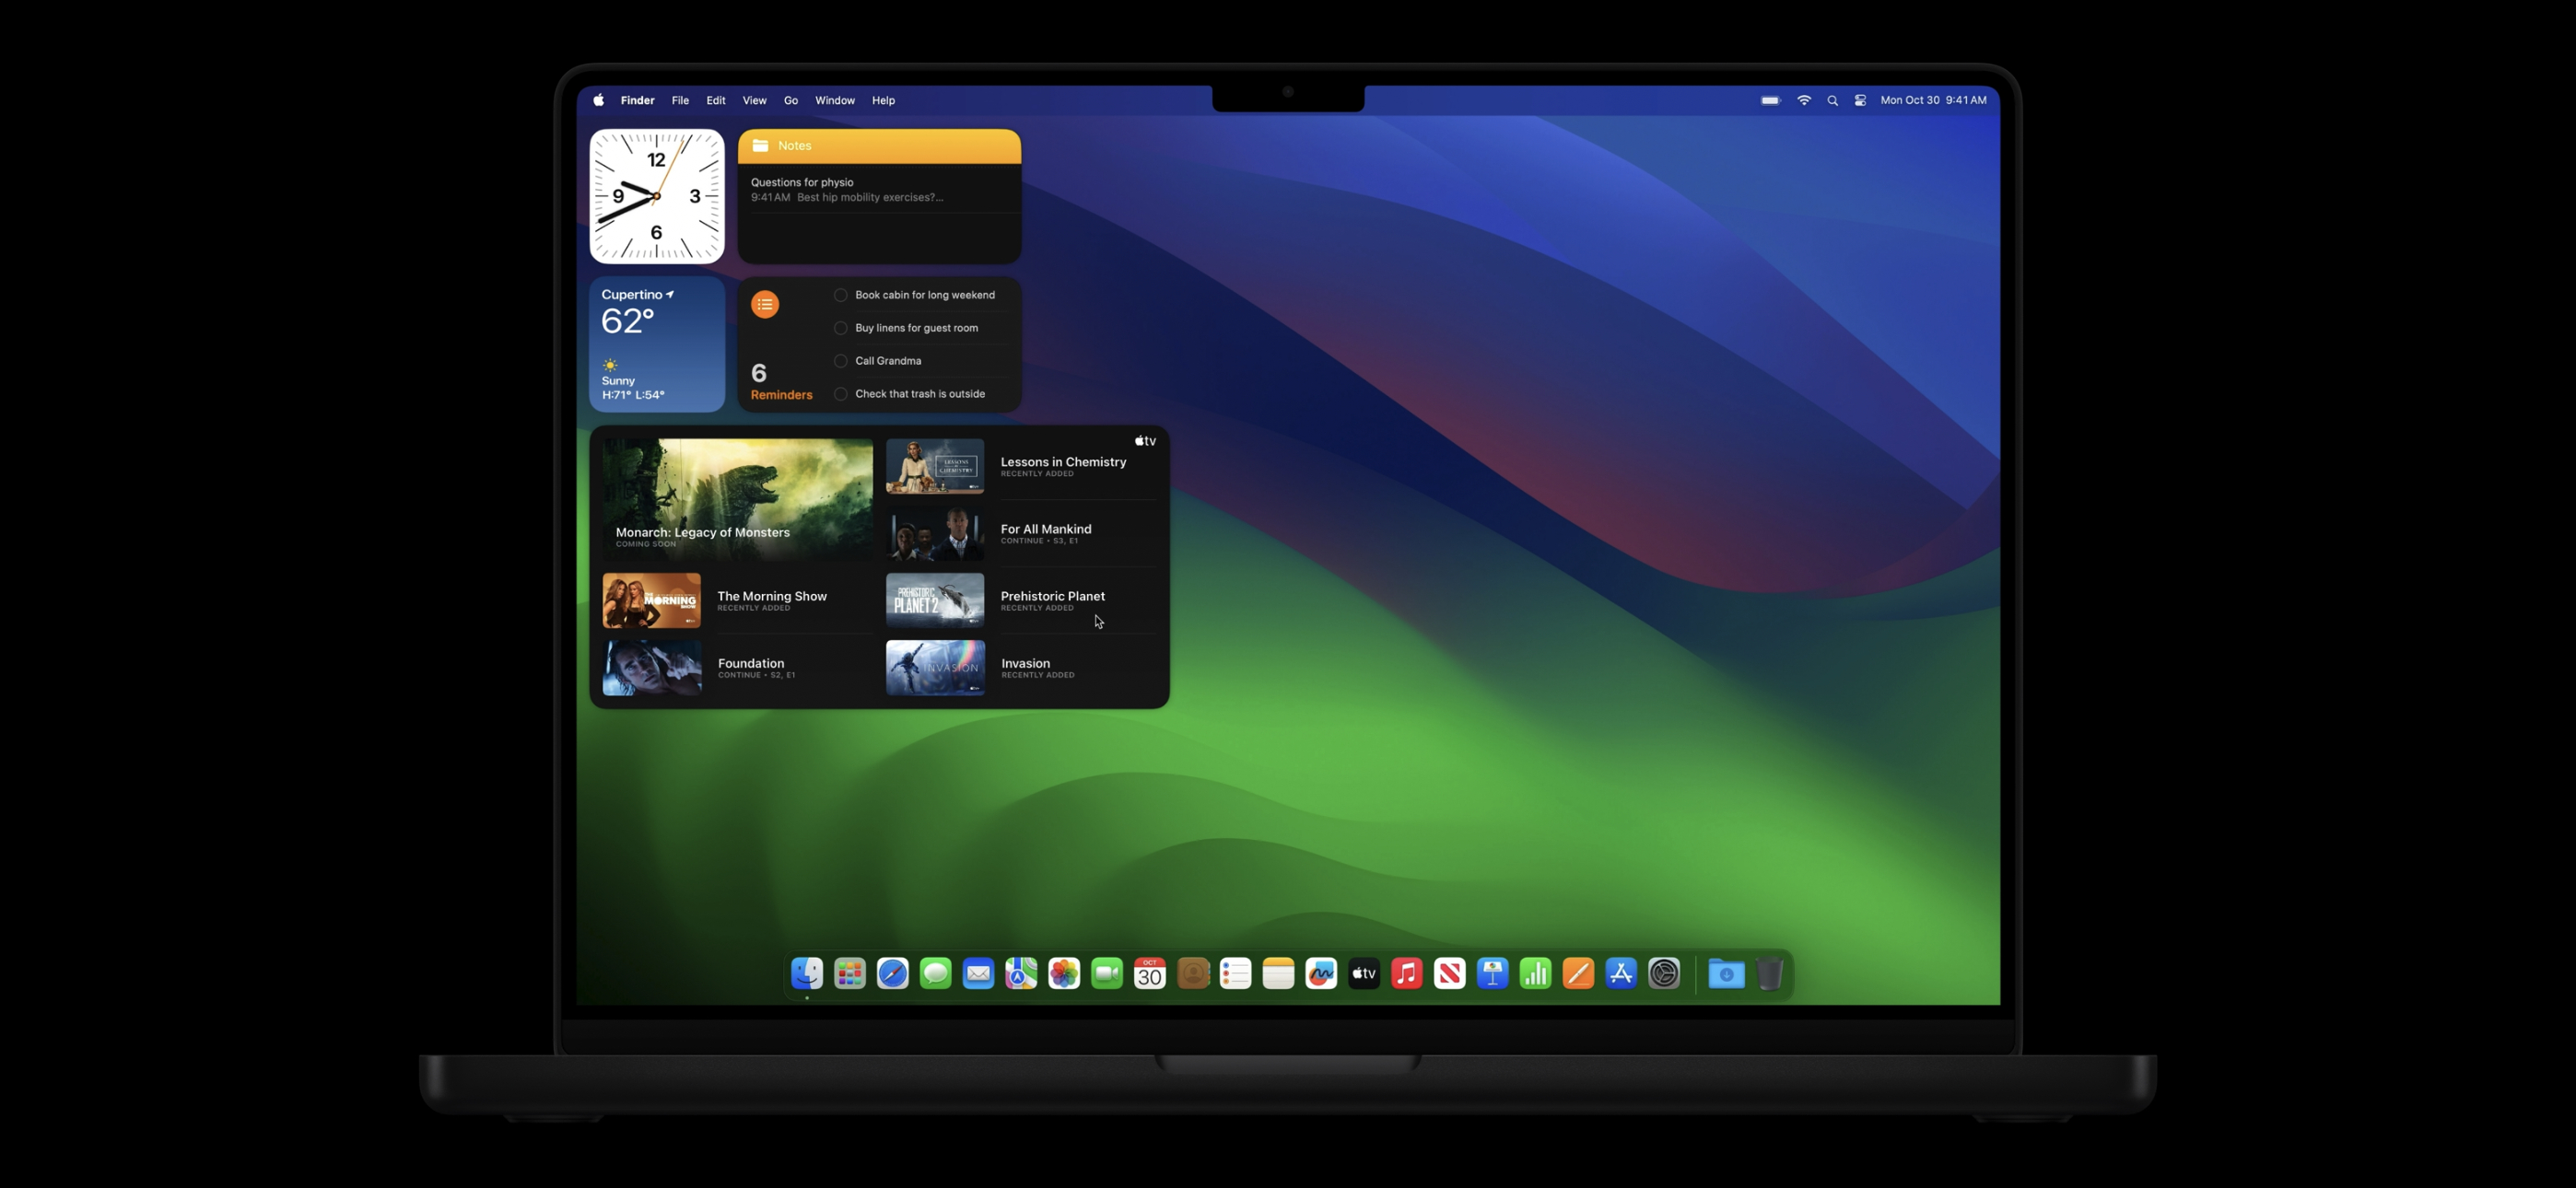Viewport: 2576px width, 1188px height.
Task: Click orange Reminders list icon in widget
Action: point(765,304)
